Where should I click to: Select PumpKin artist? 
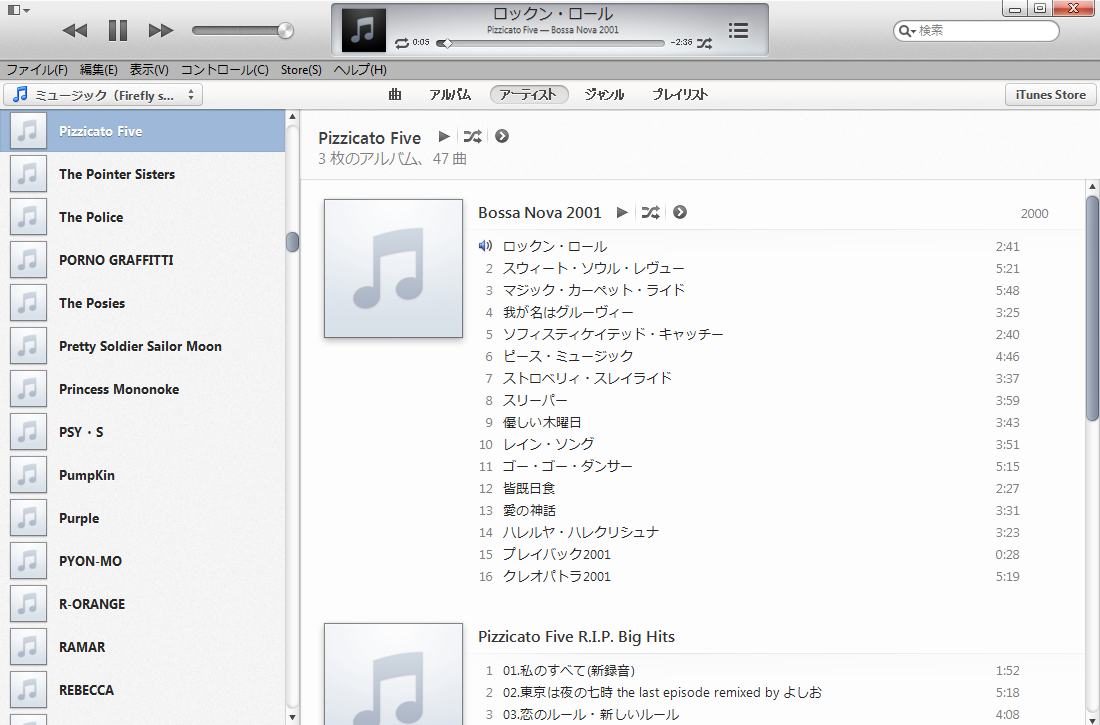142,475
